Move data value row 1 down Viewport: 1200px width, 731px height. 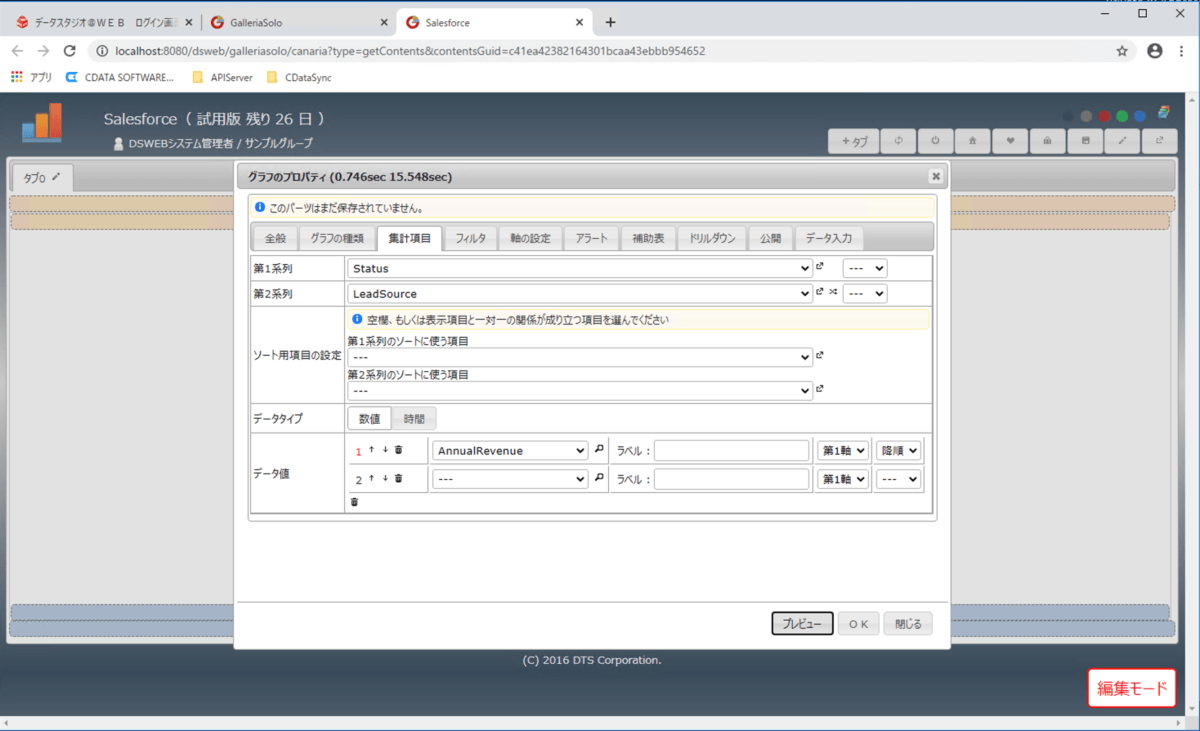(385, 450)
